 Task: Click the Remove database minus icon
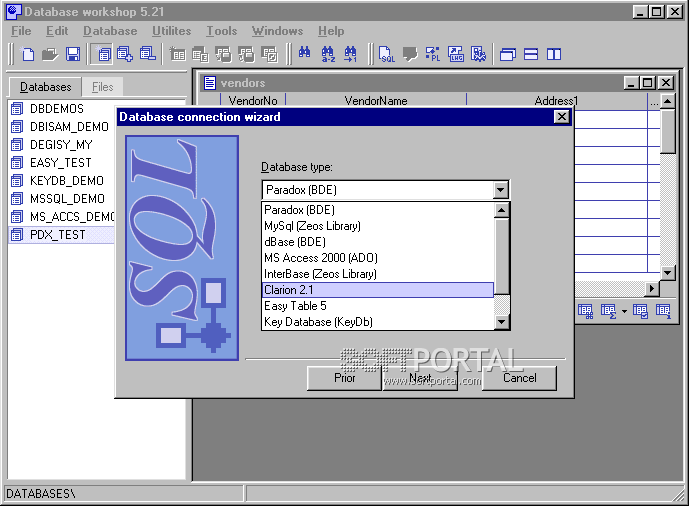[148, 54]
